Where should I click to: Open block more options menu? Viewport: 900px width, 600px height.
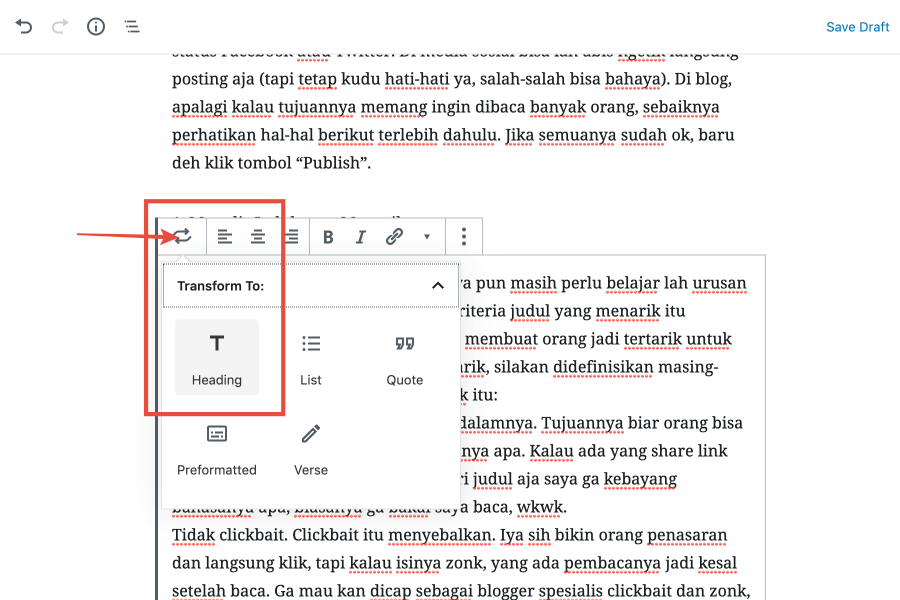point(464,237)
